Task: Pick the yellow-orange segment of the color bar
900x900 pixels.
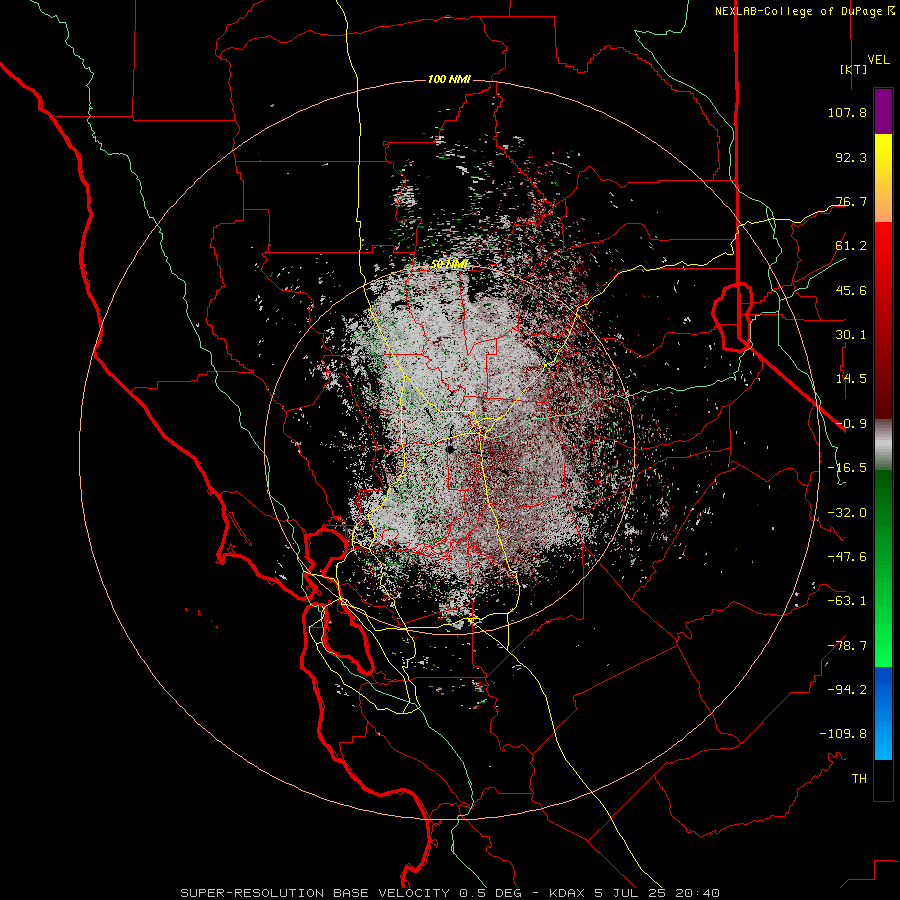Action: click(x=883, y=178)
